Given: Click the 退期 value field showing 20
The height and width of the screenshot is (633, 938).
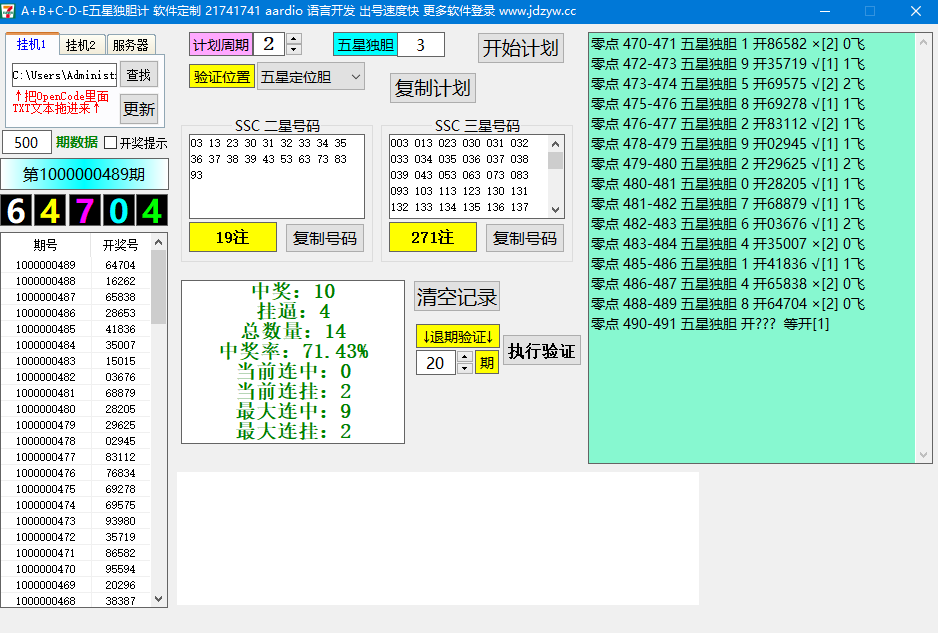Looking at the screenshot, I should 437,363.
